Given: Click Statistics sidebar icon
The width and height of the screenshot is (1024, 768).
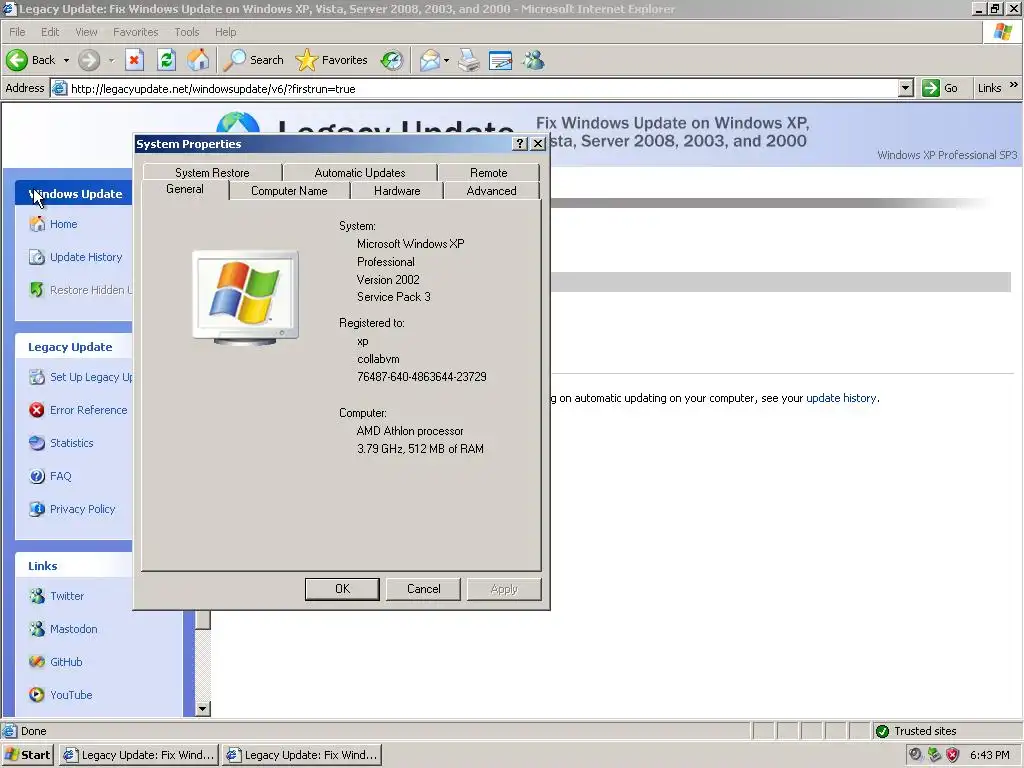Looking at the screenshot, I should 37,443.
